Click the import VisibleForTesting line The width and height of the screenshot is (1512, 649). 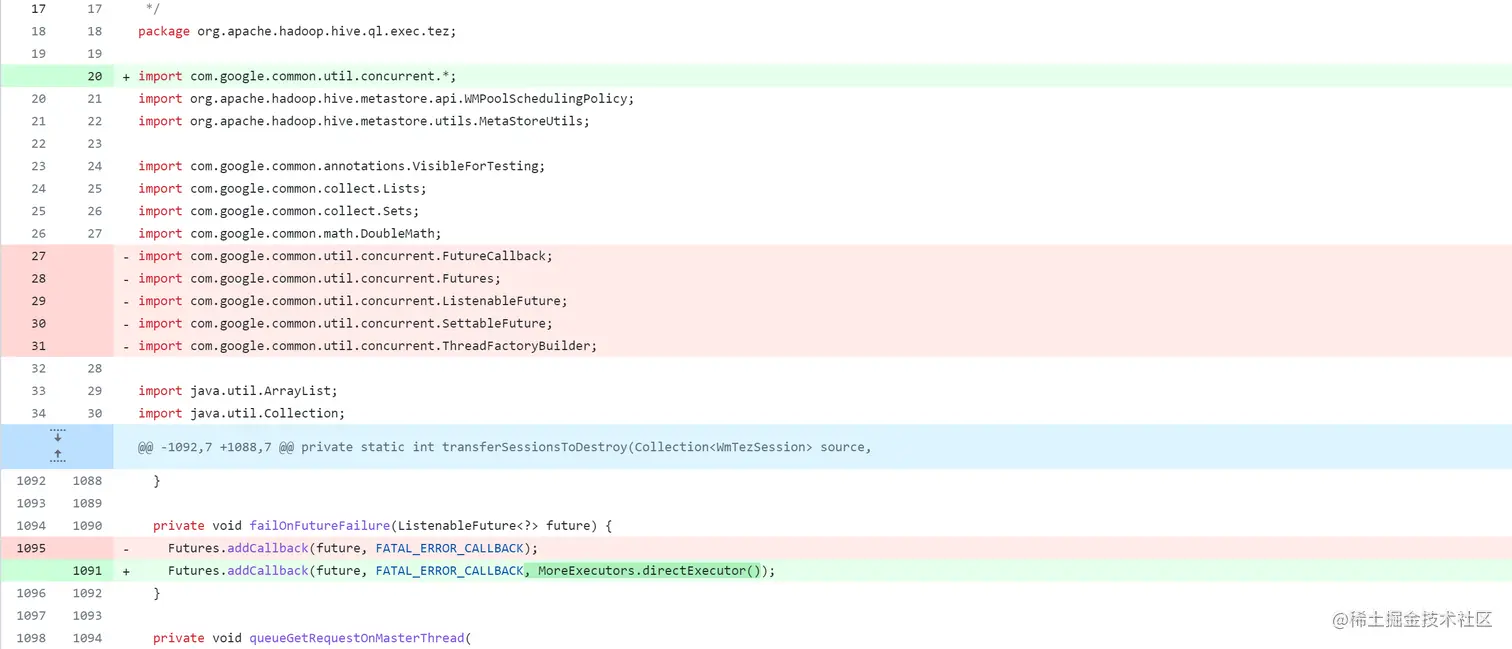pyautogui.click(x=341, y=166)
